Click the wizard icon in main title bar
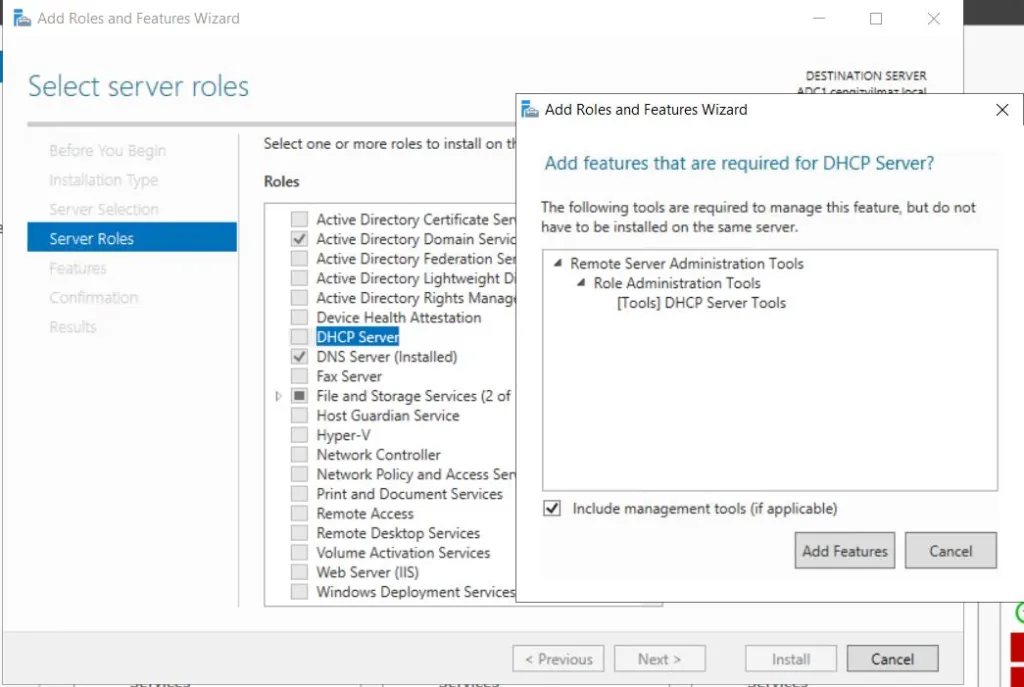Image resolution: width=1024 pixels, height=687 pixels. [x=22, y=18]
